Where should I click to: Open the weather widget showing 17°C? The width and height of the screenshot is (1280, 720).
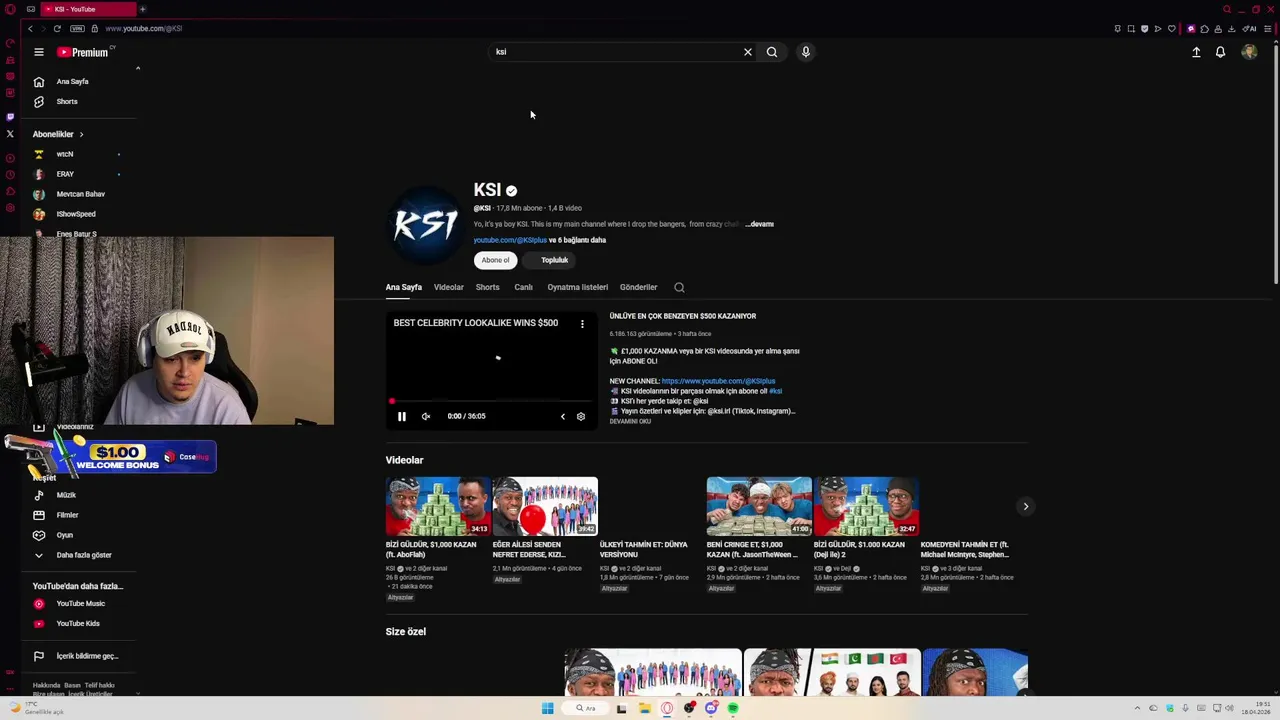pos(36,708)
